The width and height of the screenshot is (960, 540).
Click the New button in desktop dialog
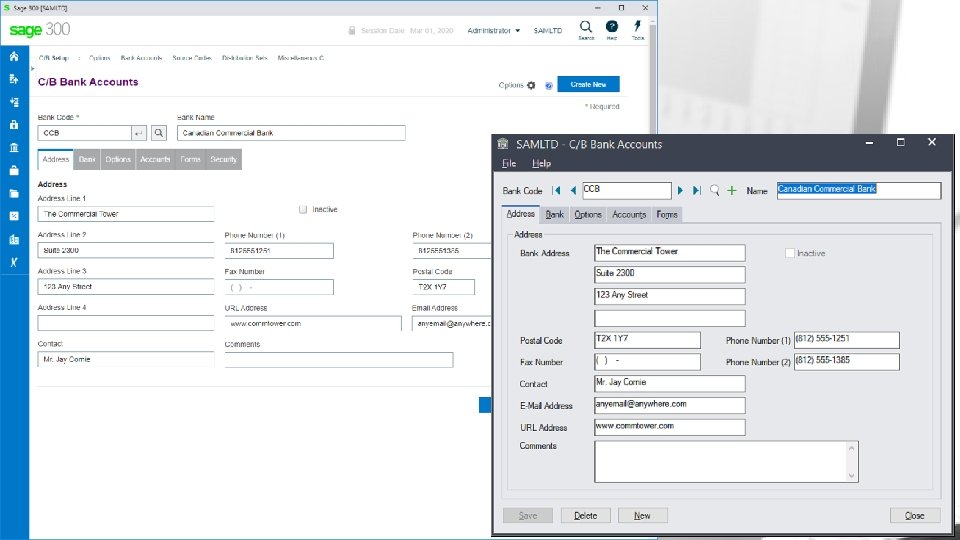642,516
